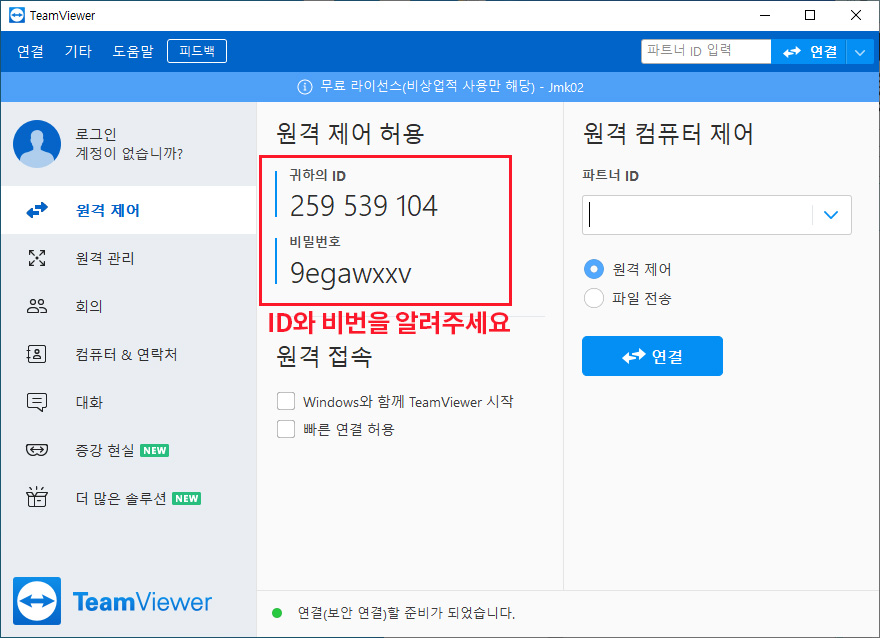The image size is (880, 638).
Task: Open the 대화 chat panel
Action: pos(36,402)
